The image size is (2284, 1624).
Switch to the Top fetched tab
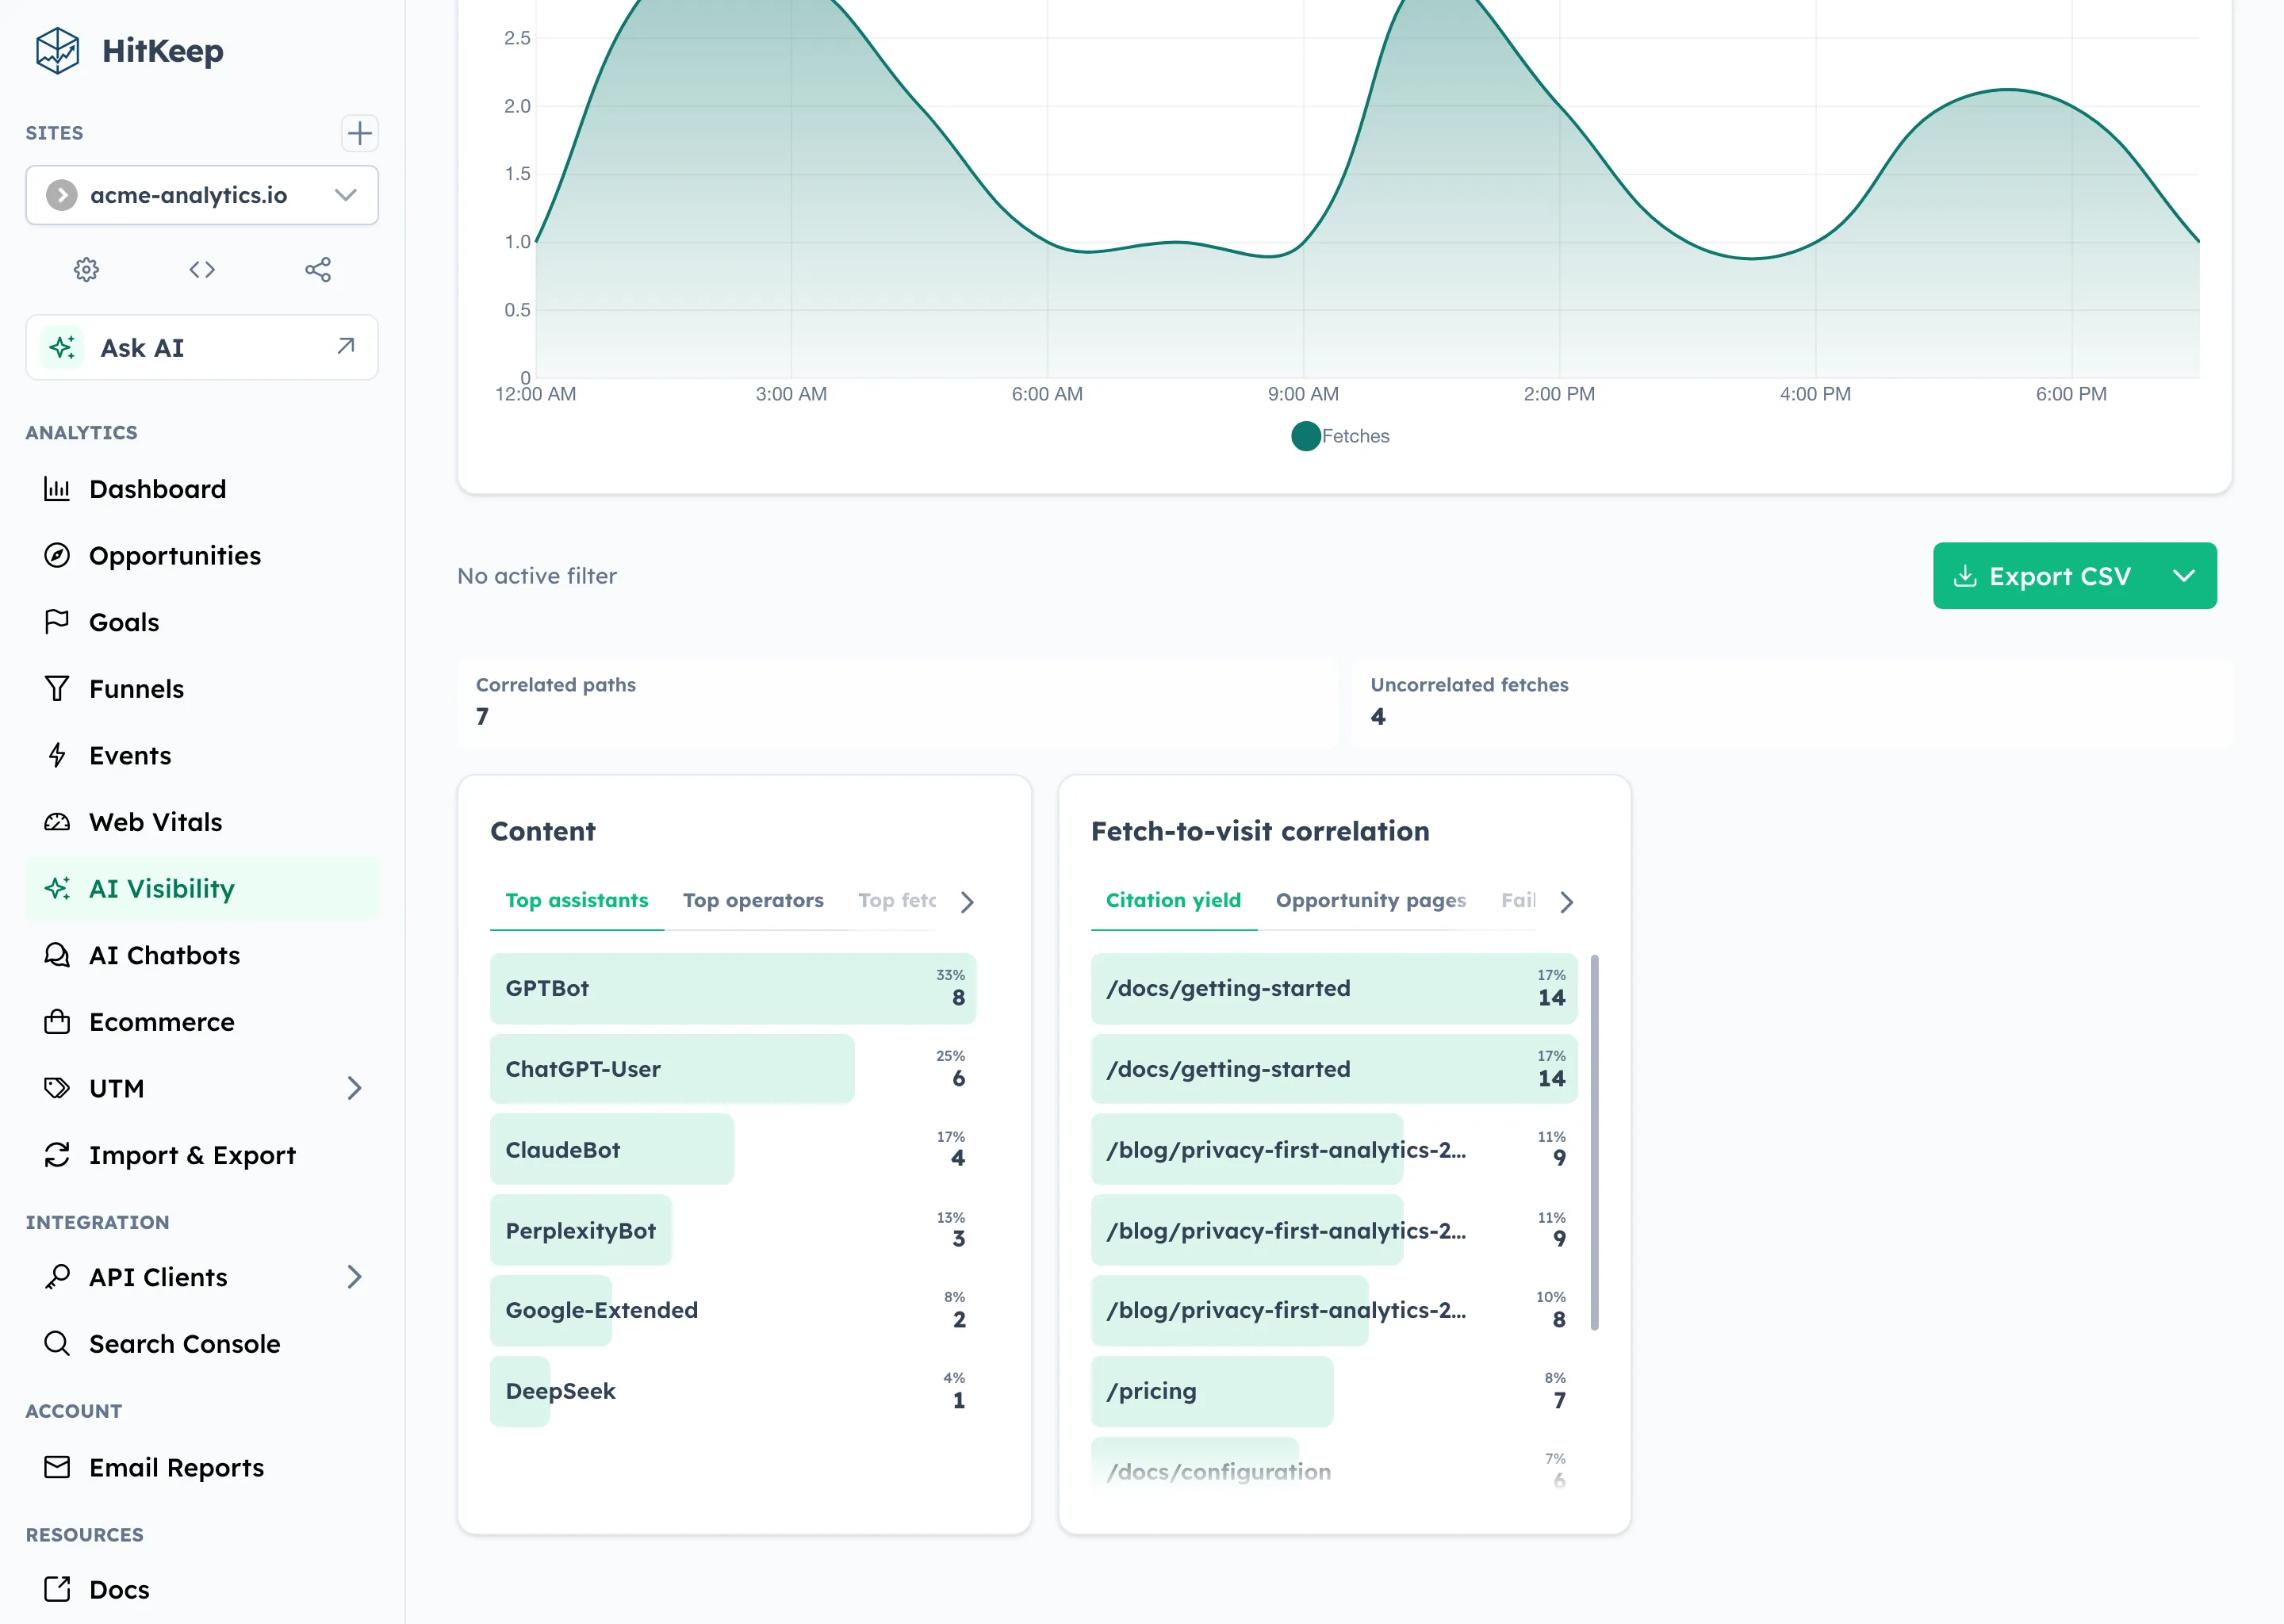pyautogui.click(x=897, y=901)
